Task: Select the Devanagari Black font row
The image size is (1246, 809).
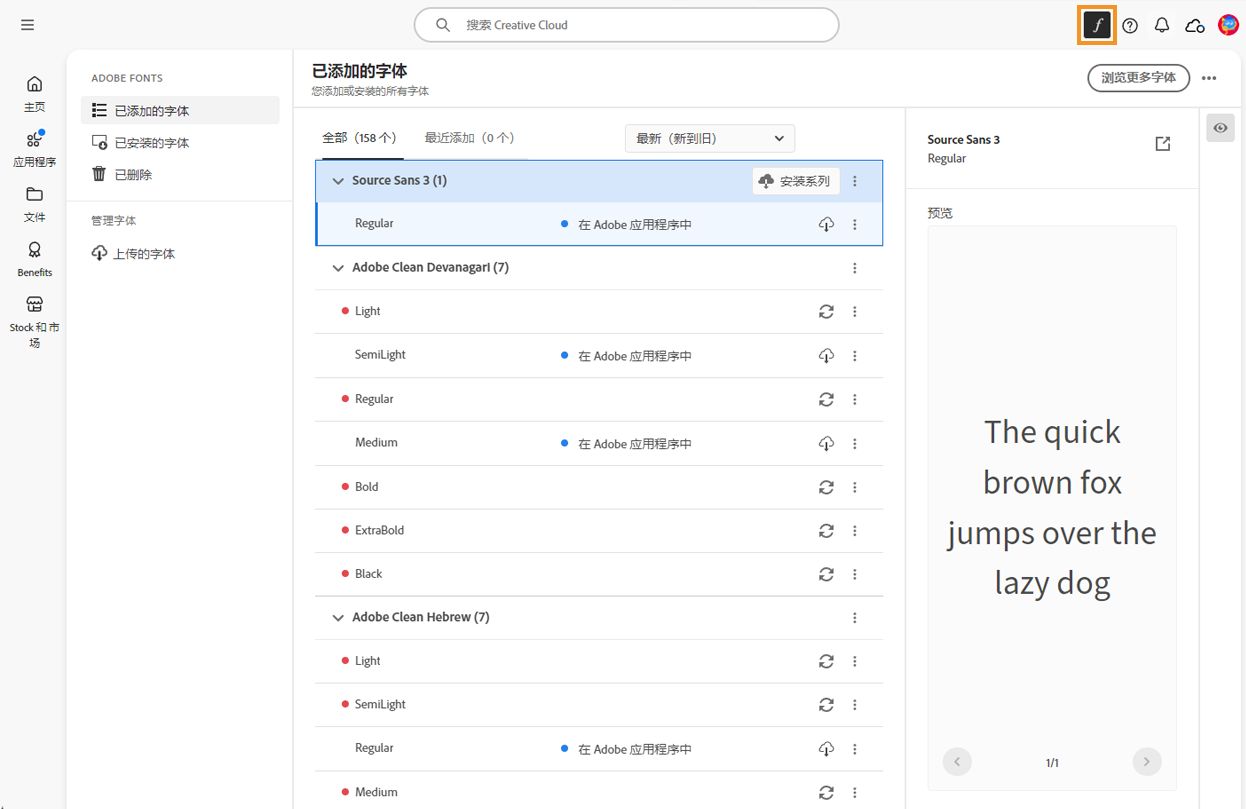Action: (599, 574)
